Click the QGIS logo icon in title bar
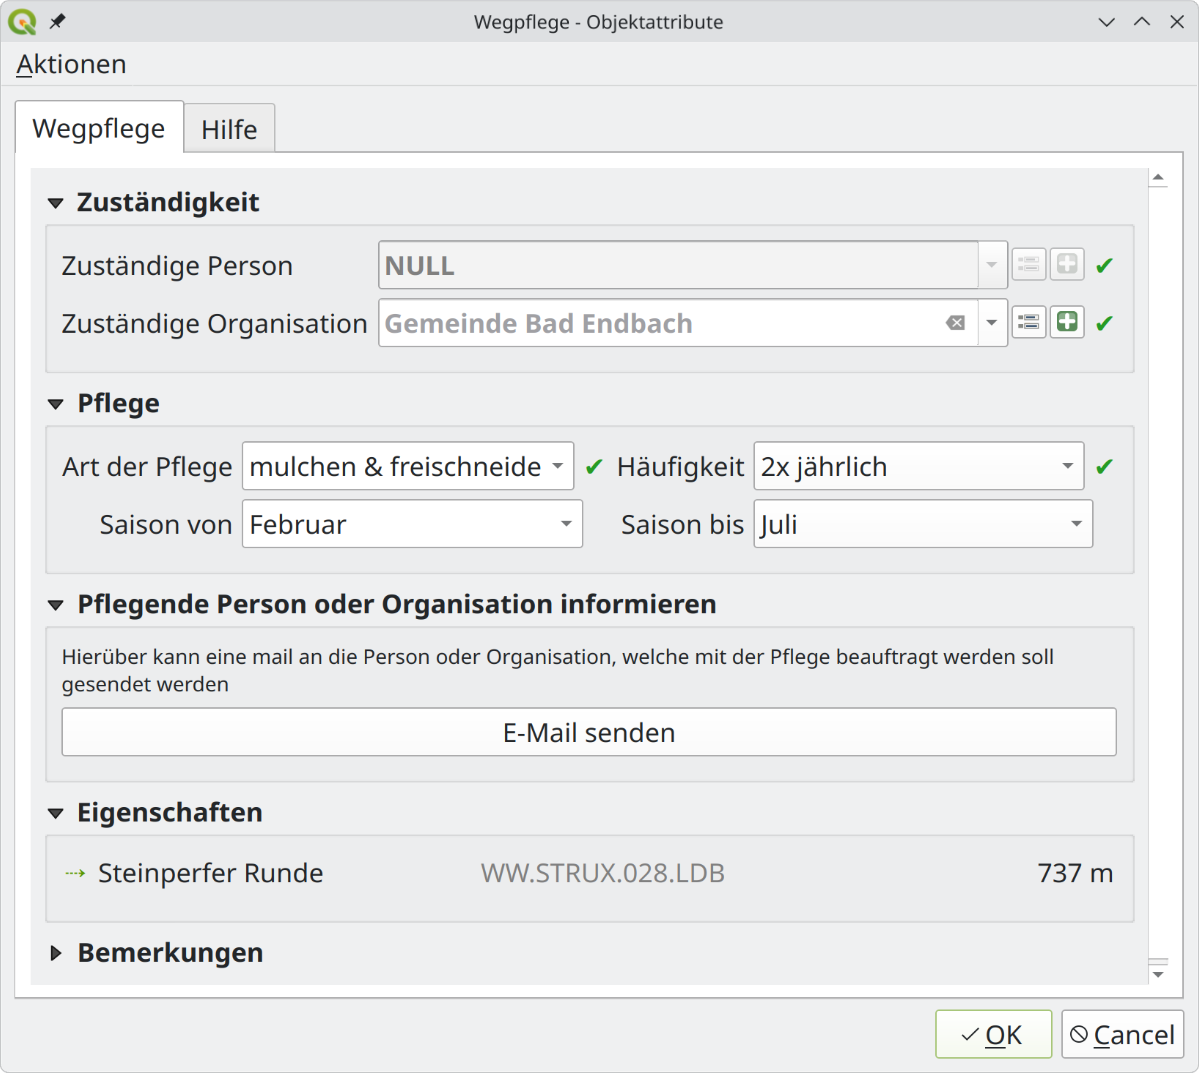This screenshot has height=1073, width=1199. coord(22,21)
